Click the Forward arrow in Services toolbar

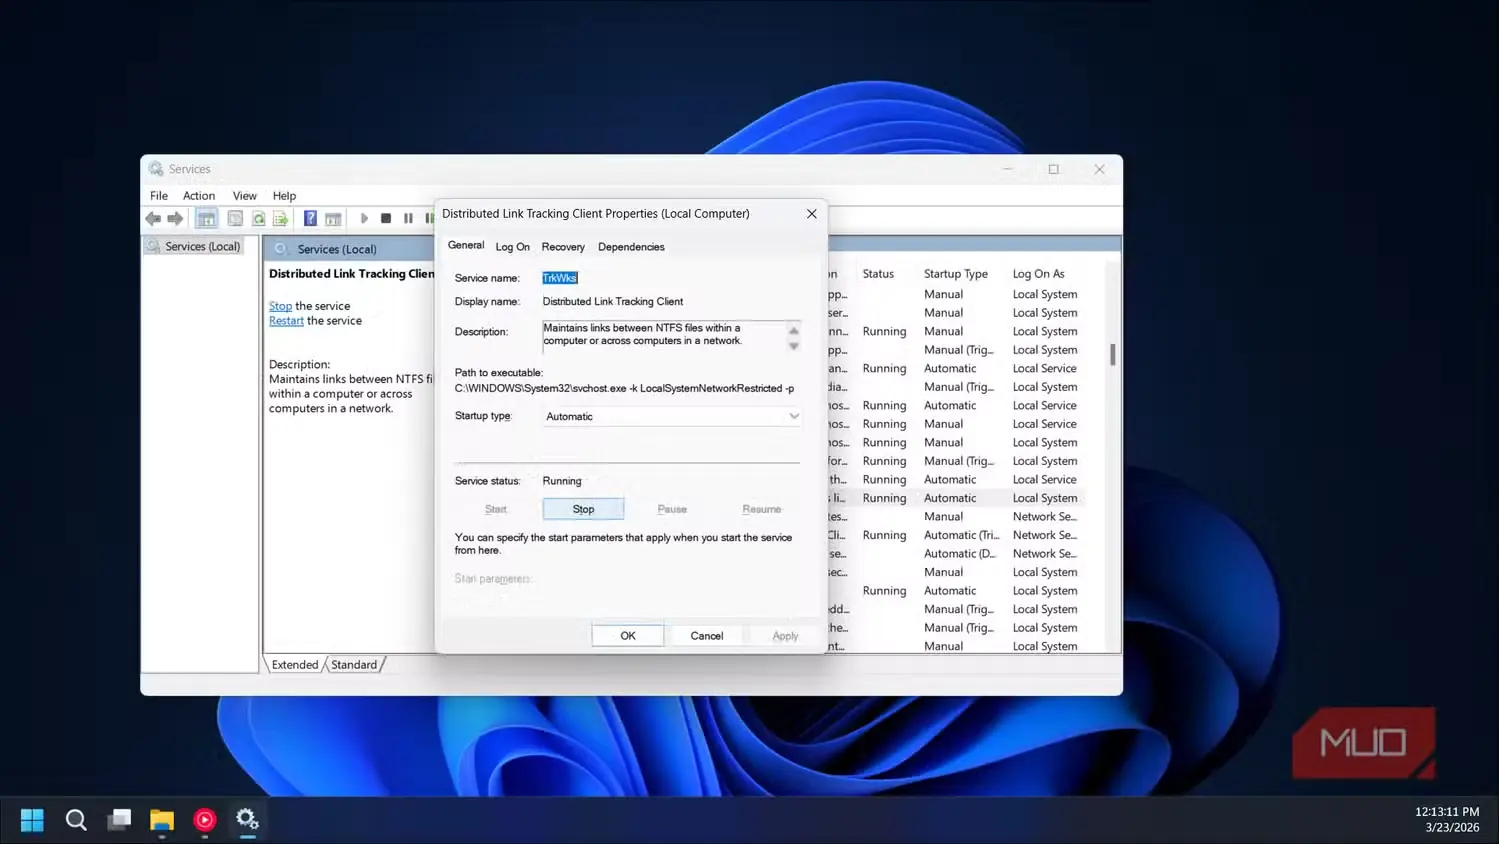[x=175, y=219]
